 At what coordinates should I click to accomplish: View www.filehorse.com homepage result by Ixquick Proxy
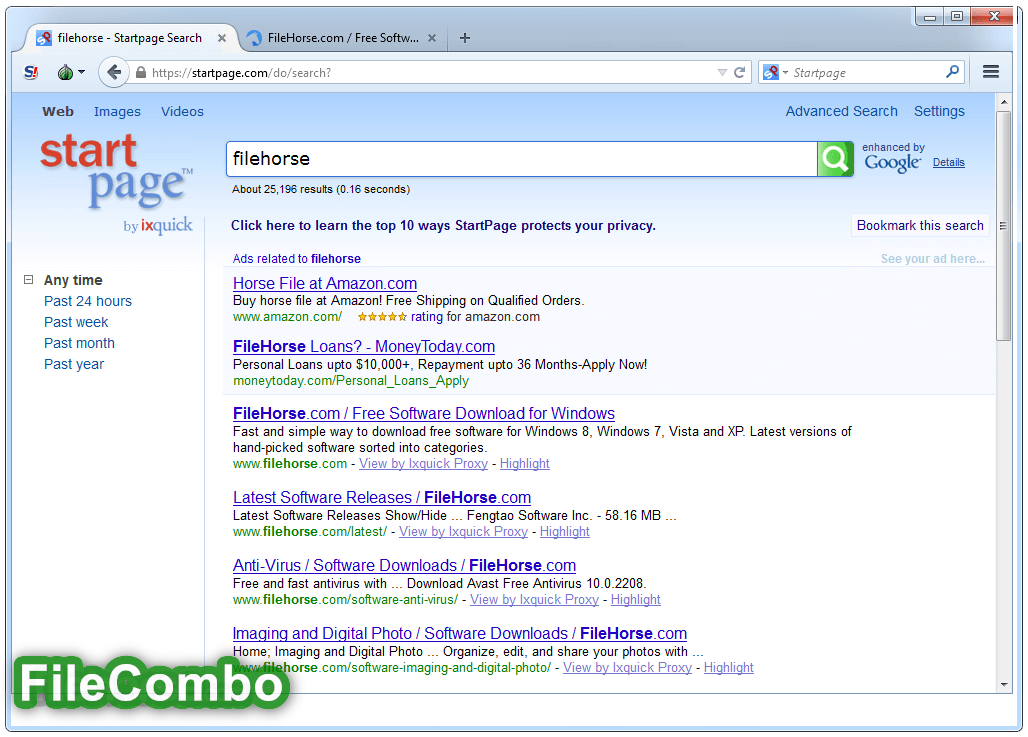click(424, 464)
